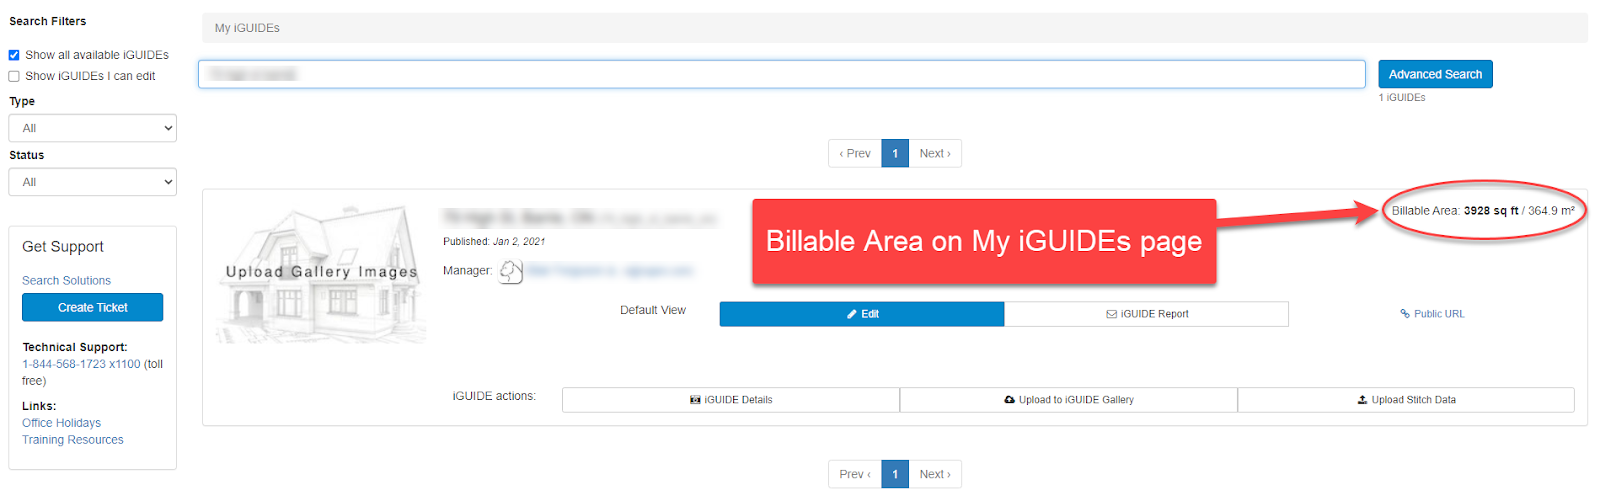The image size is (1600, 501).
Task: Click bottom pagination Next button
Action: point(935,474)
